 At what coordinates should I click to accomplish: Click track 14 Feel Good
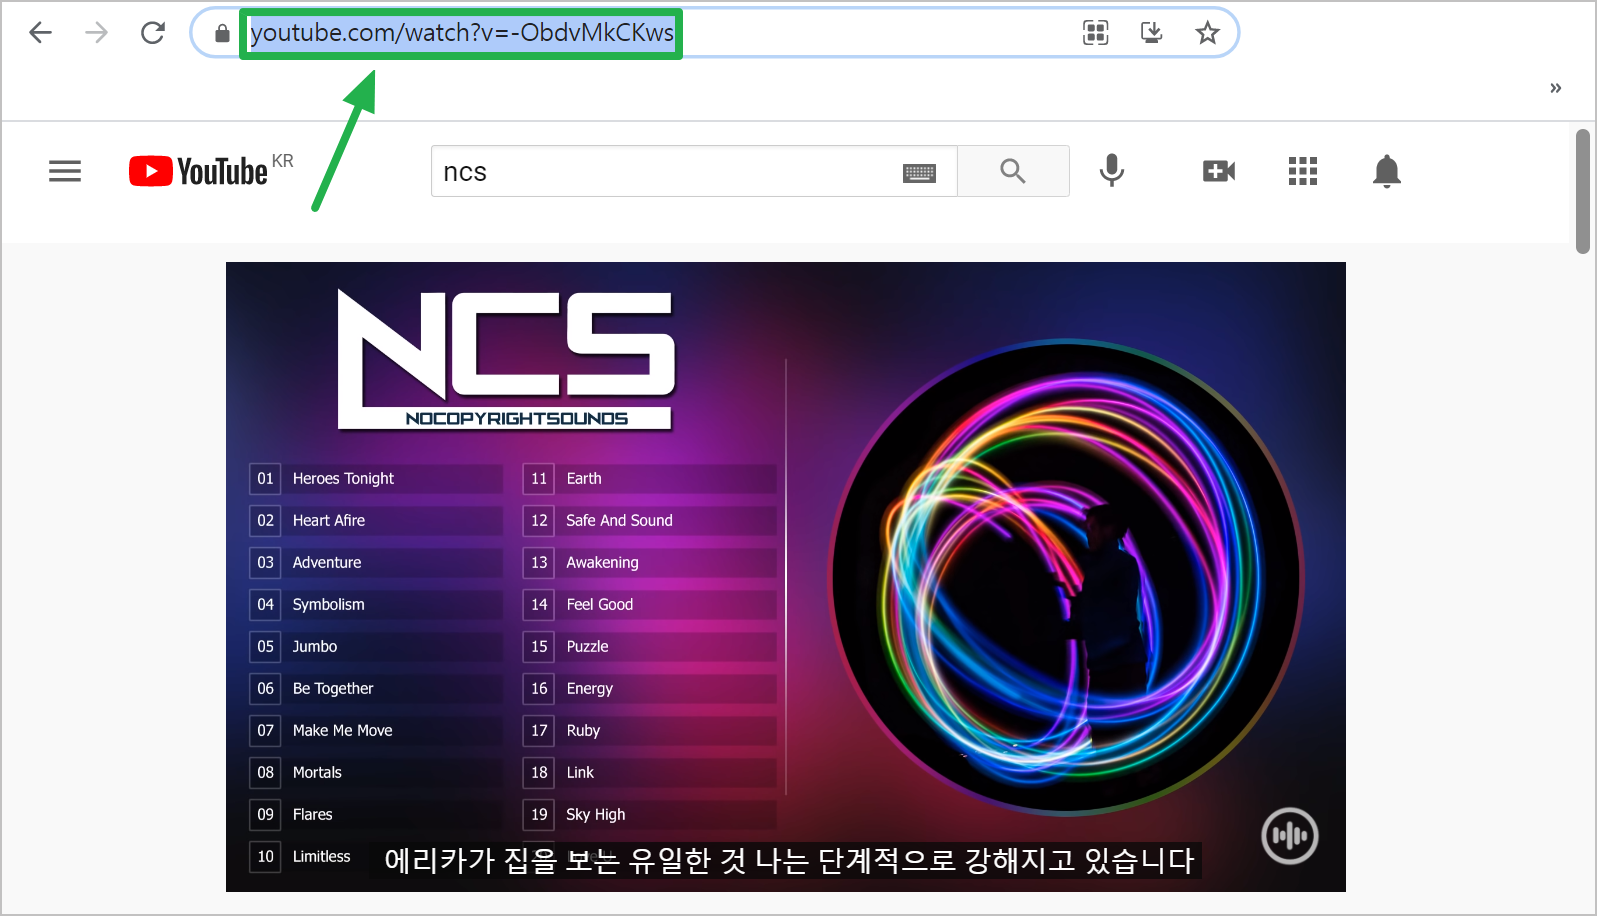[x=650, y=604]
